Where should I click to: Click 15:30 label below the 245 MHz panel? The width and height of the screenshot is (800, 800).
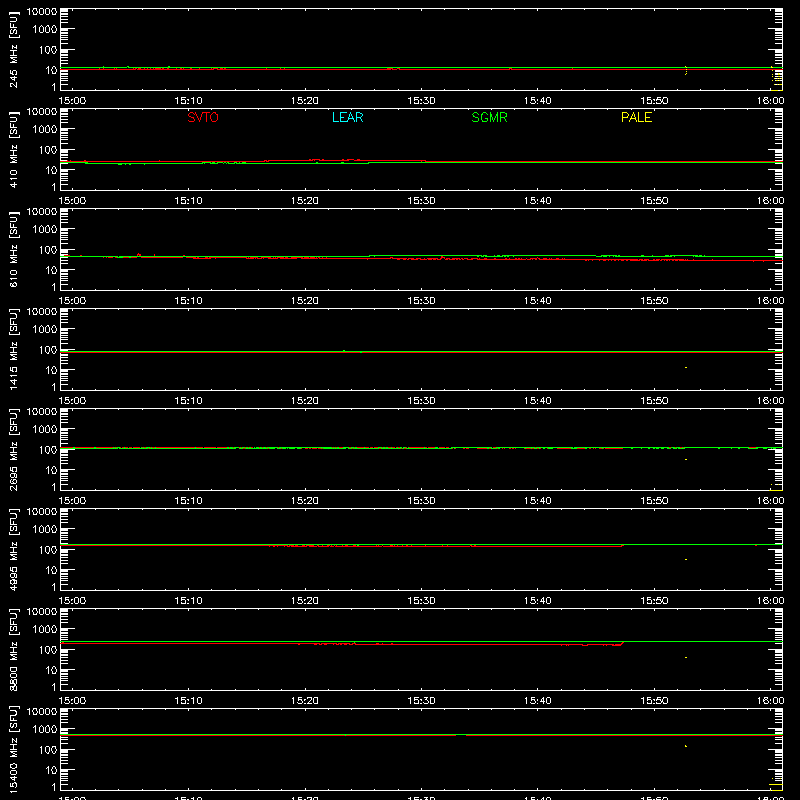[421, 101]
